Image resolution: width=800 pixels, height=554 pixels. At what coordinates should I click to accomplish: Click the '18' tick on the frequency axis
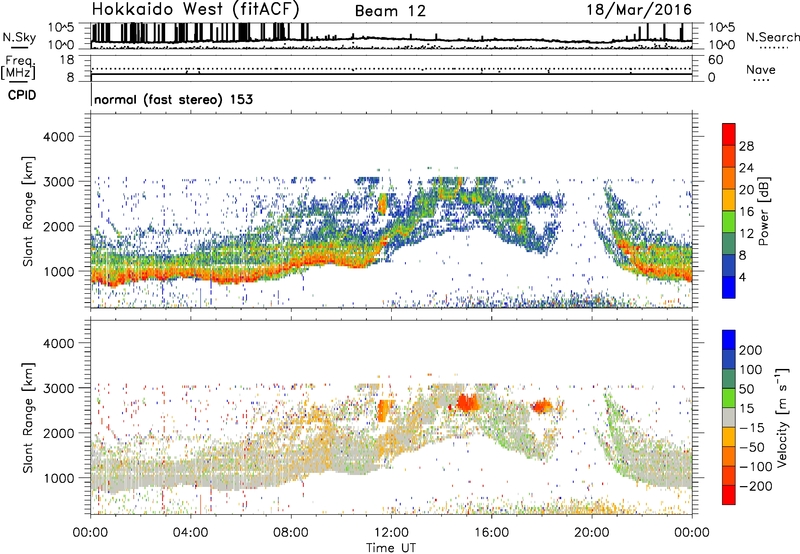(67, 60)
